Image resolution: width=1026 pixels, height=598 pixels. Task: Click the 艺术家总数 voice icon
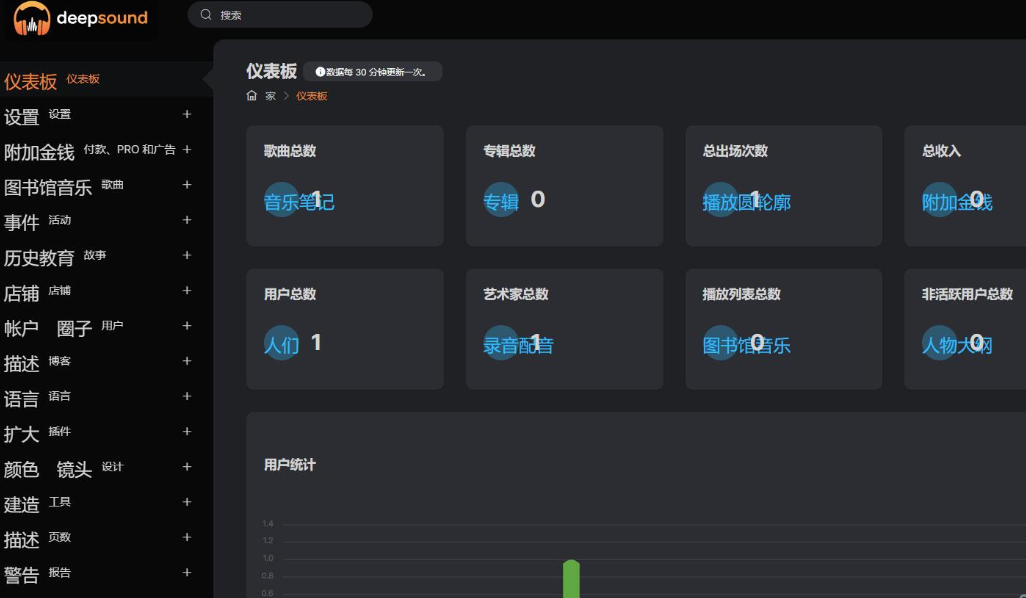[x=501, y=343]
